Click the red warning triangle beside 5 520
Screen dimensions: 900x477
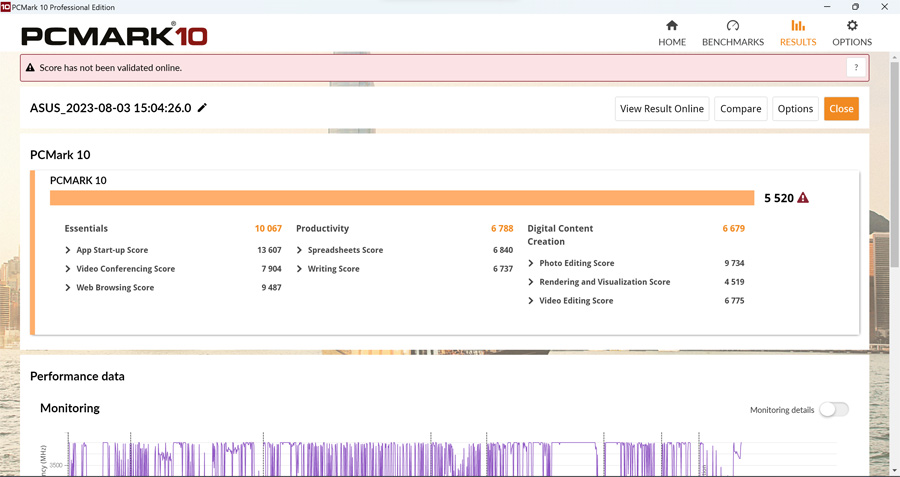[x=803, y=198]
